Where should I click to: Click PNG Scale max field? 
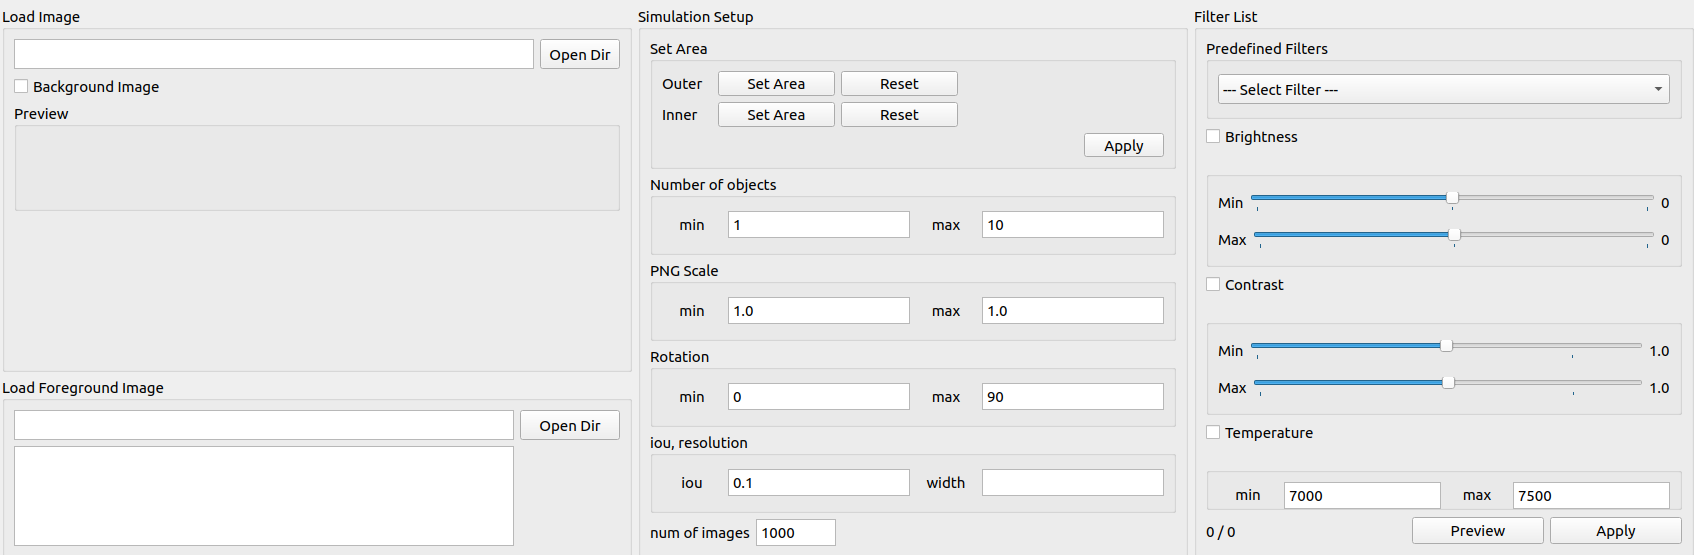tap(1073, 310)
